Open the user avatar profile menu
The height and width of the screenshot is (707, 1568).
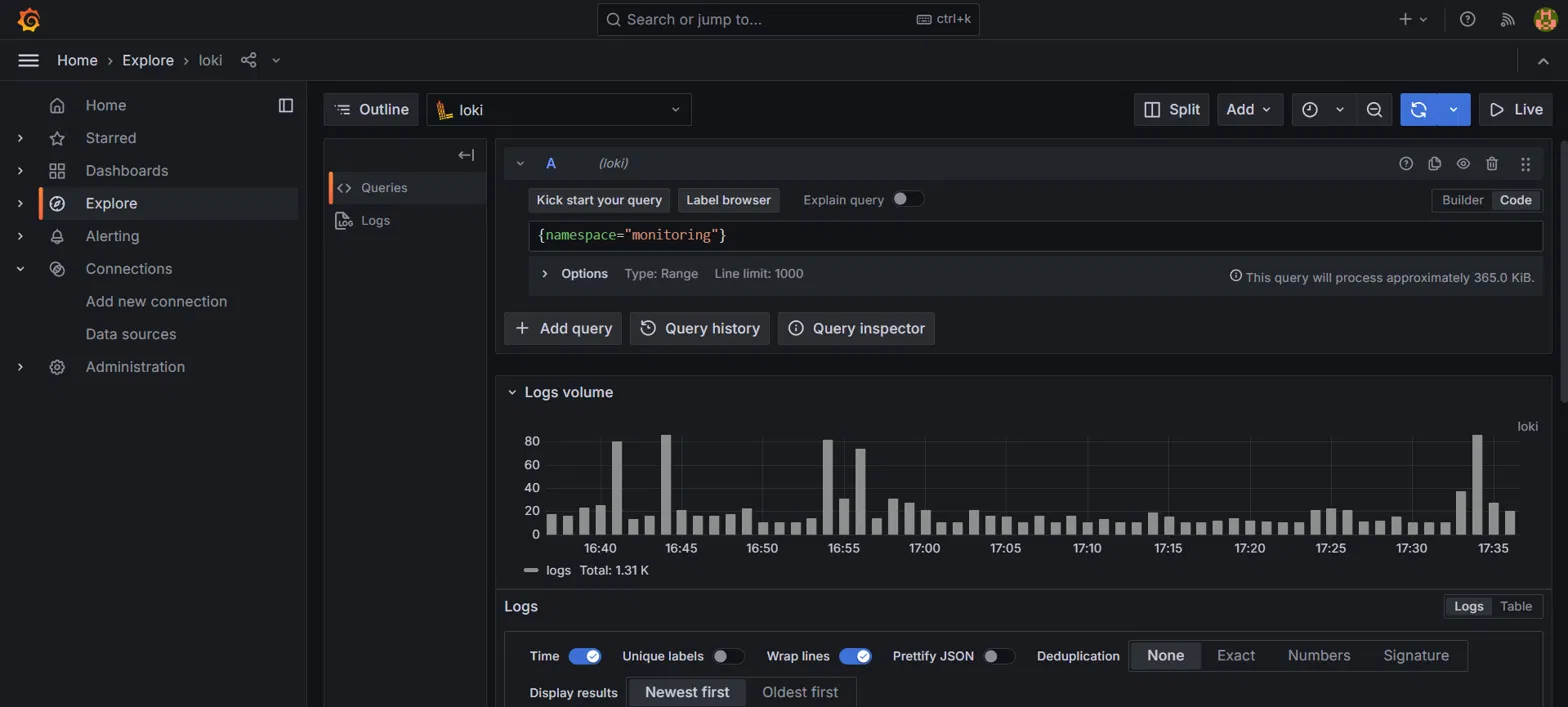[1545, 19]
